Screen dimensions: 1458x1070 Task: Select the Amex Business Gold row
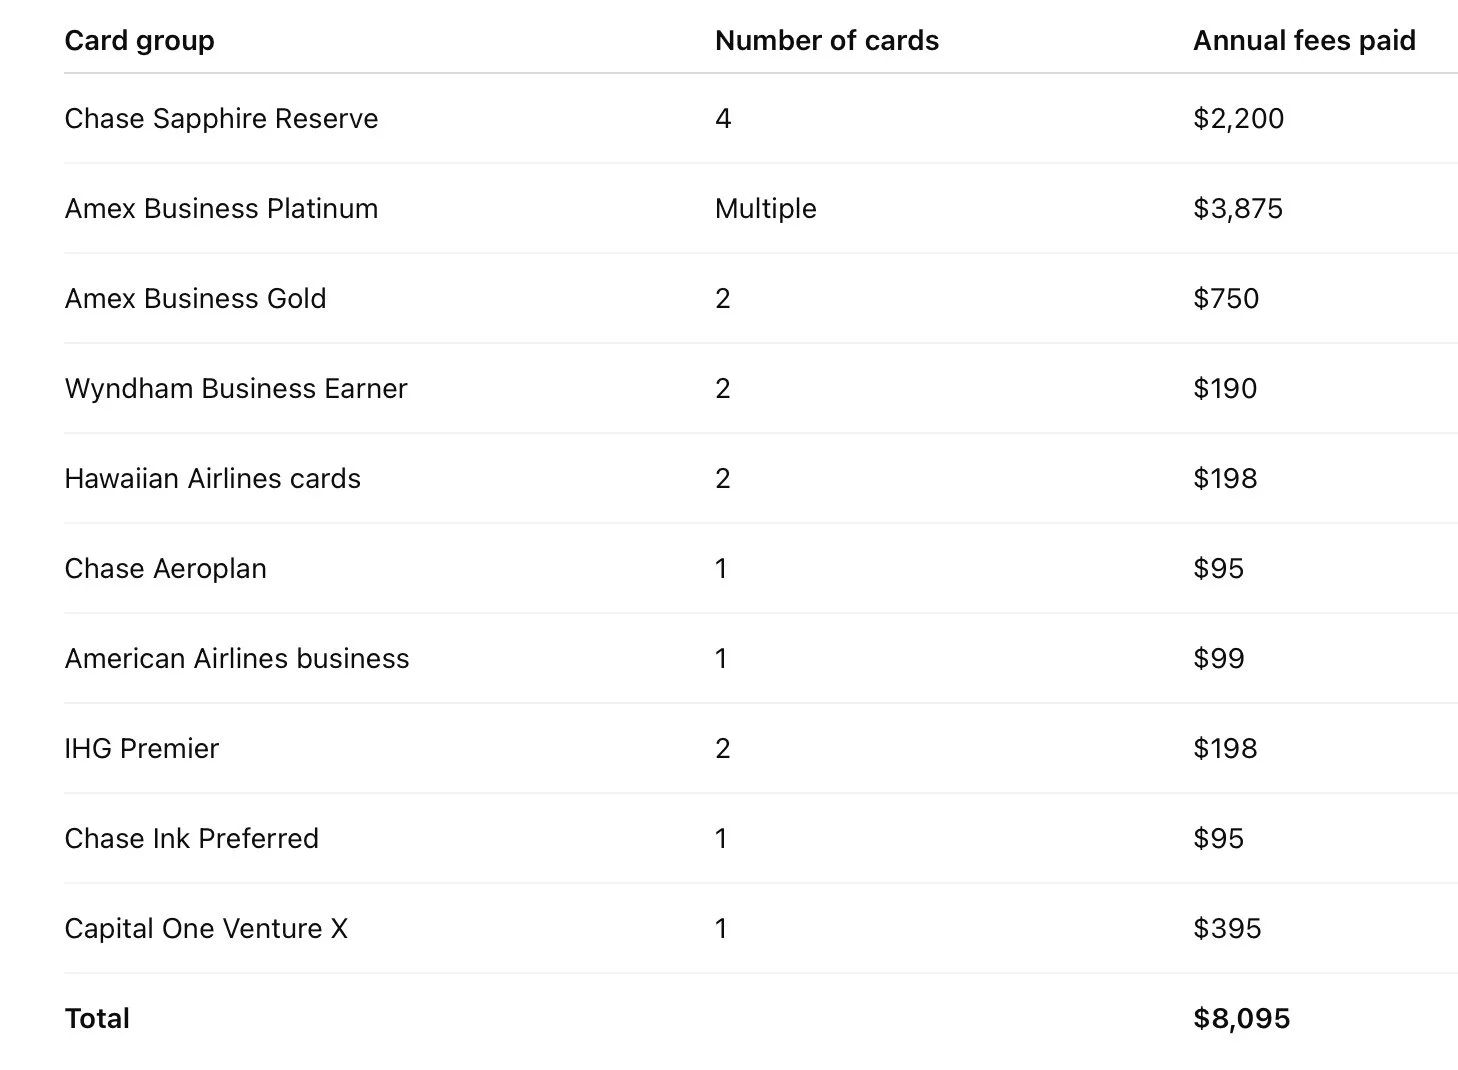click(195, 299)
